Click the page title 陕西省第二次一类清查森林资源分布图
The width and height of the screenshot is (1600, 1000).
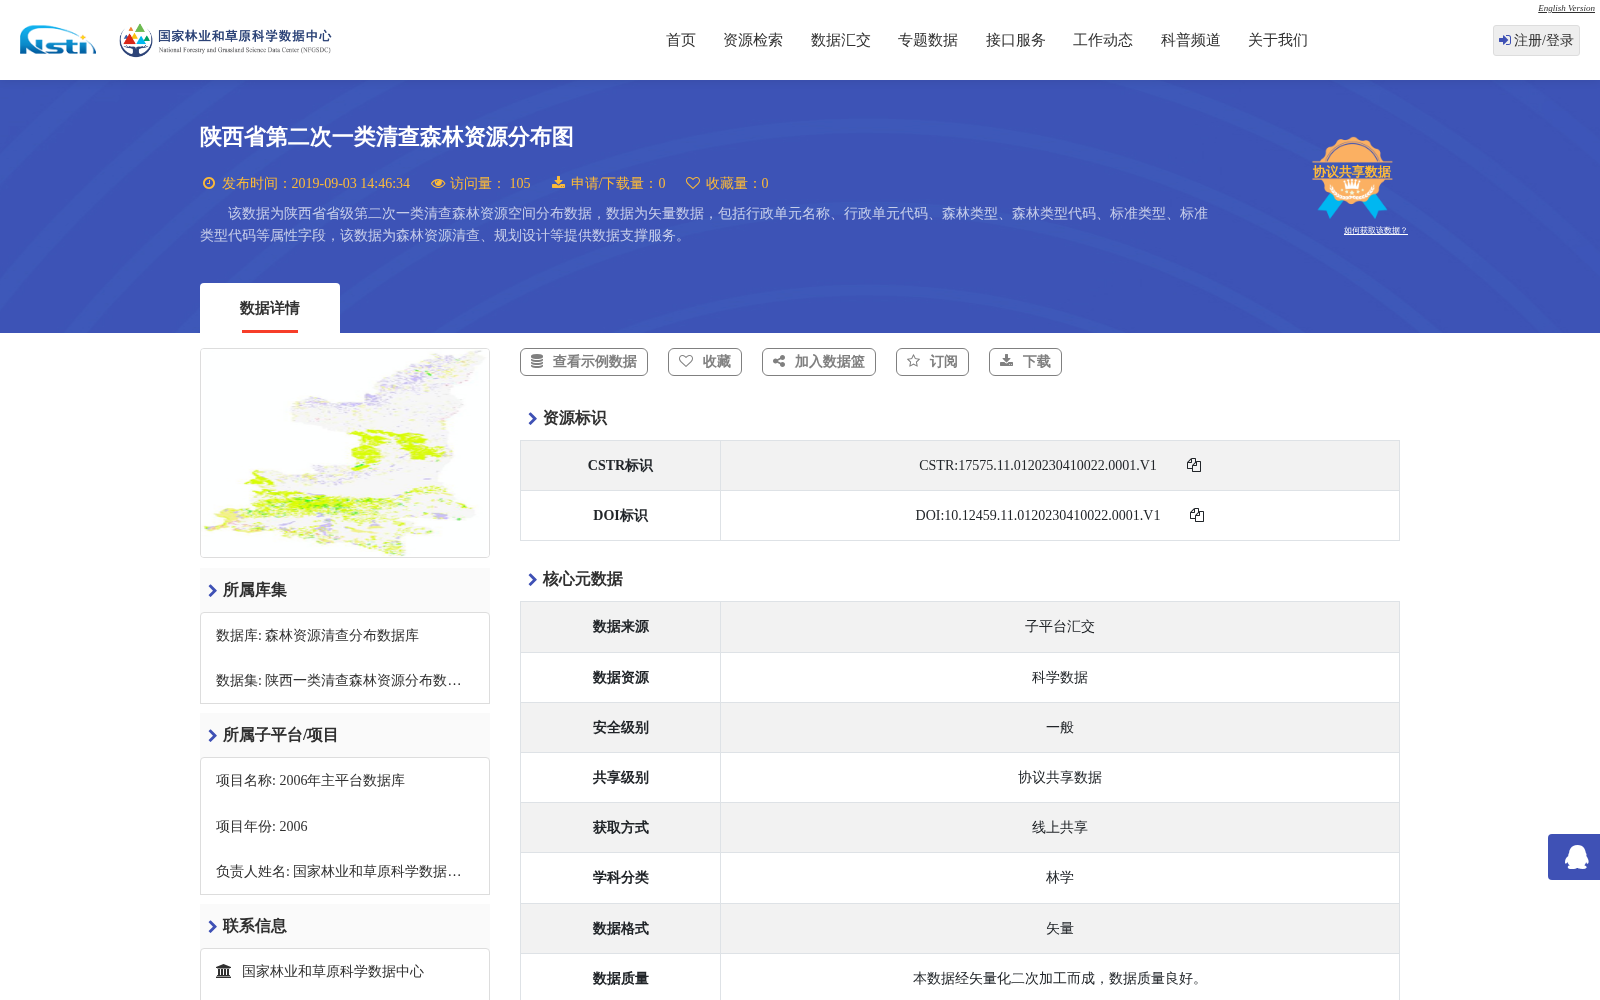click(x=387, y=137)
